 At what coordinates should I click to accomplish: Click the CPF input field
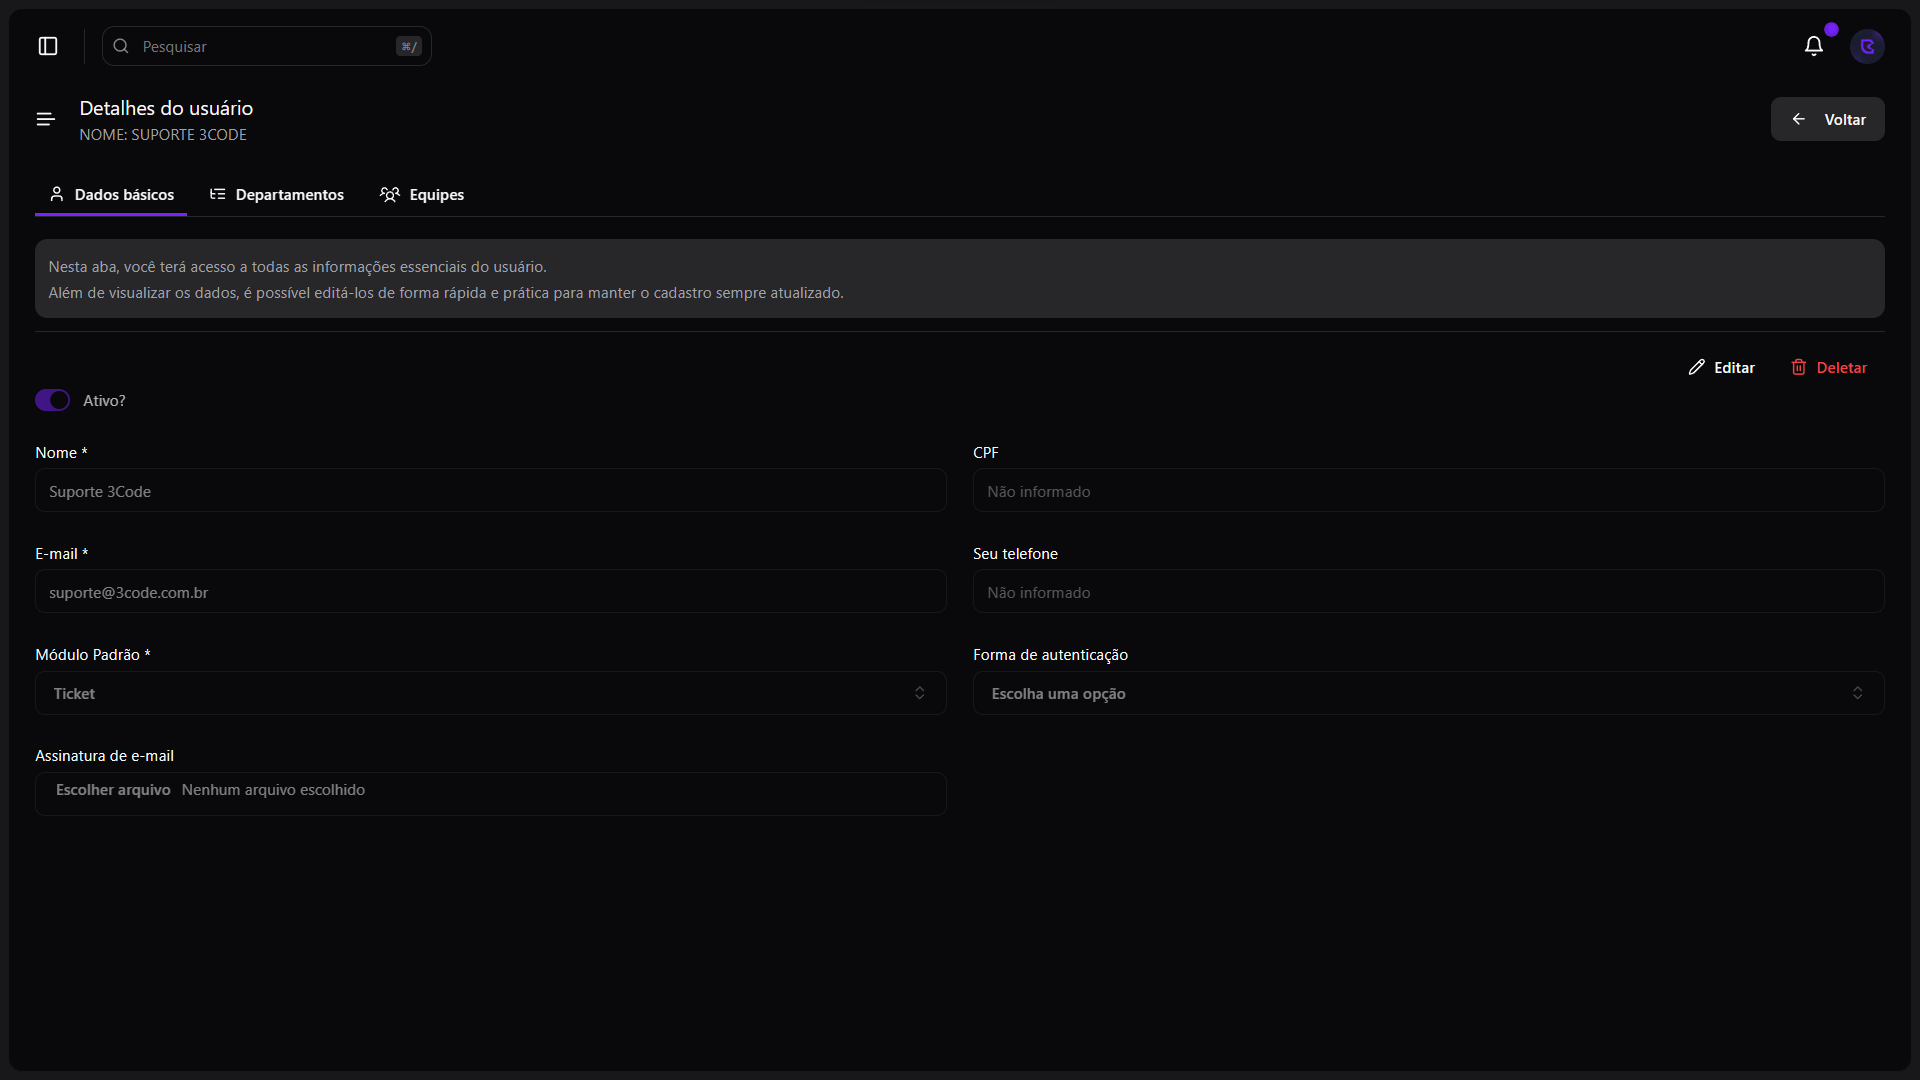[x=1428, y=491]
